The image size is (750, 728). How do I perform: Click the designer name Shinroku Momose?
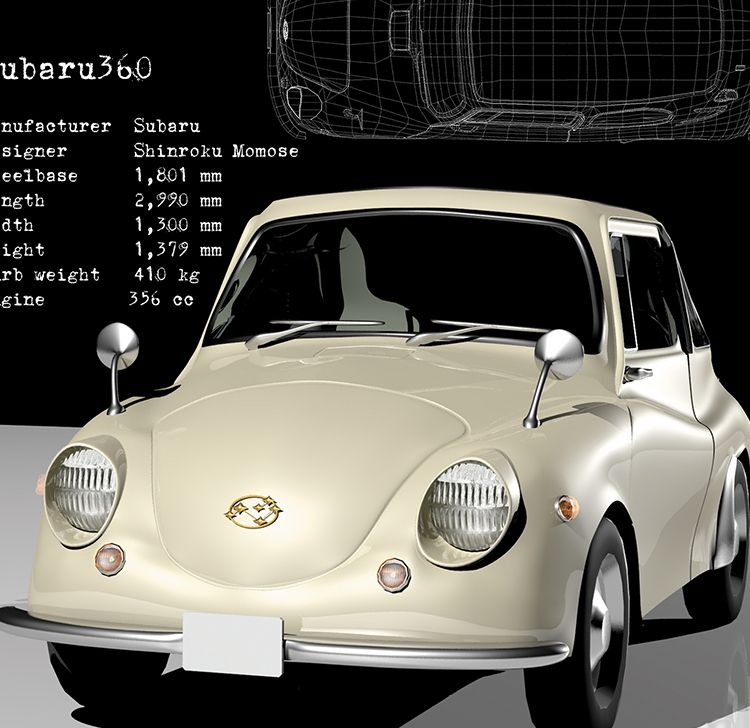click(216, 151)
